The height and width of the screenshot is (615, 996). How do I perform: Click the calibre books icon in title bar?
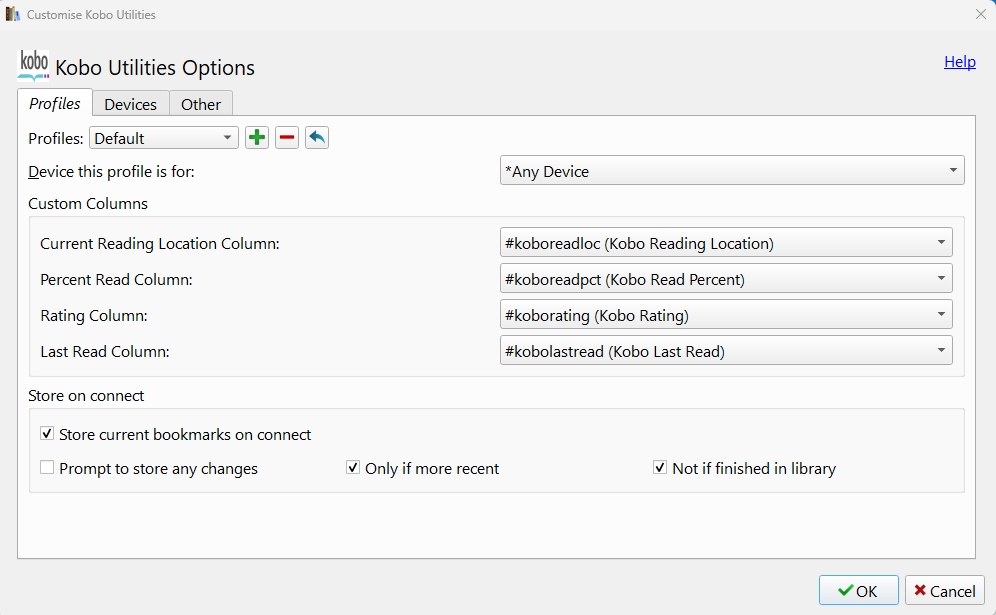[x=12, y=15]
